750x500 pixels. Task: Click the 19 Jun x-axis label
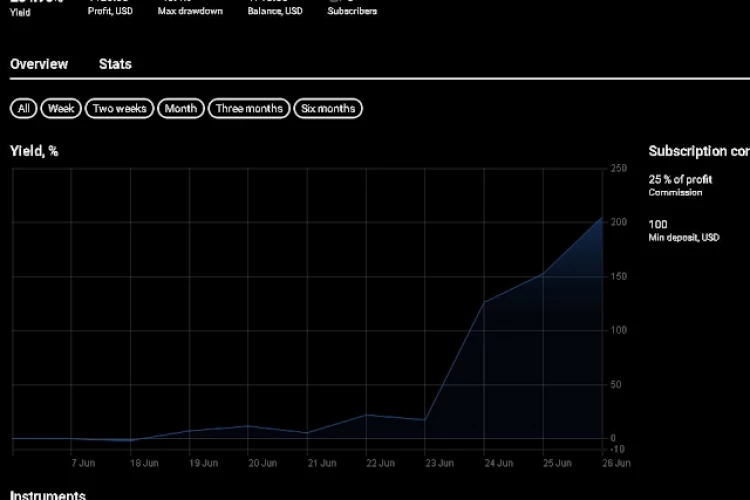coord(203,463)
